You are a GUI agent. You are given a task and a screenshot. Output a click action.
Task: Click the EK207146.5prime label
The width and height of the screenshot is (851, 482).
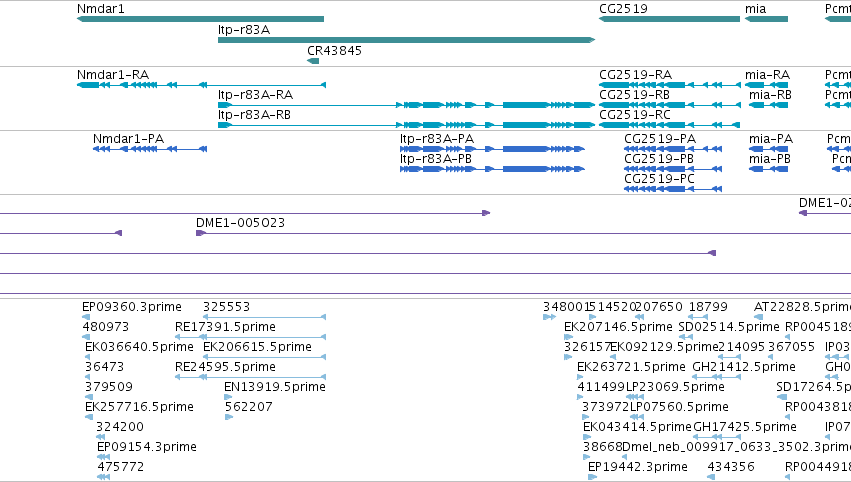point(619,327)
